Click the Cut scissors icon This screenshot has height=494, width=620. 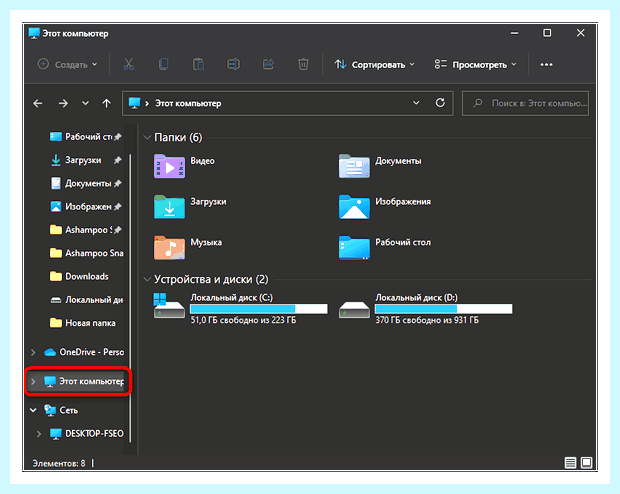point(129,64)
